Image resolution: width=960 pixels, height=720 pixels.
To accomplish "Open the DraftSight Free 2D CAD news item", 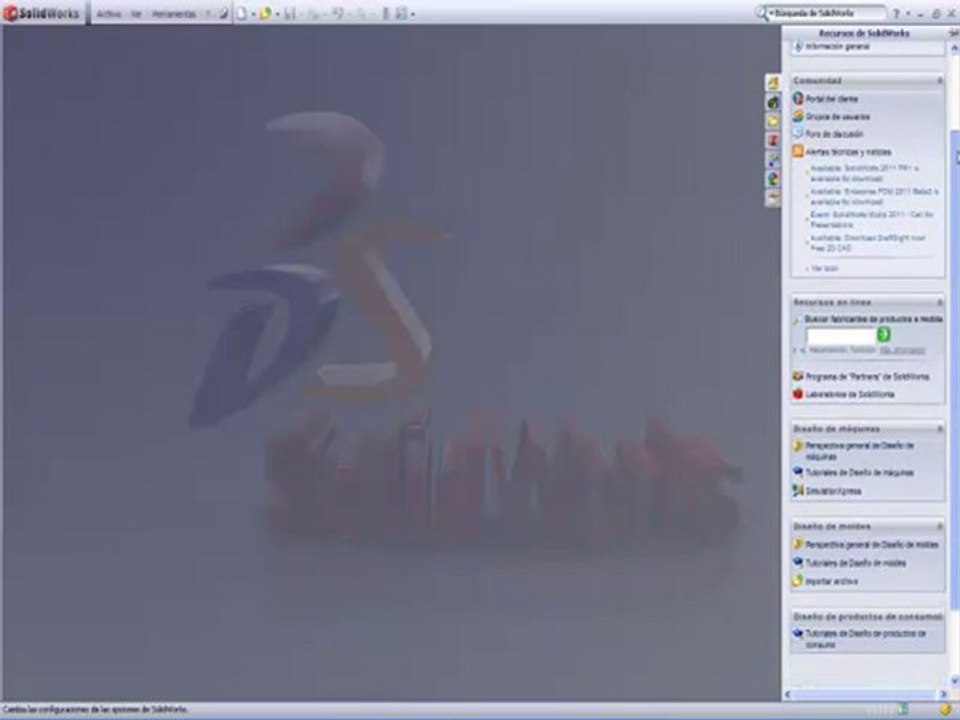I will coord(868,243).
